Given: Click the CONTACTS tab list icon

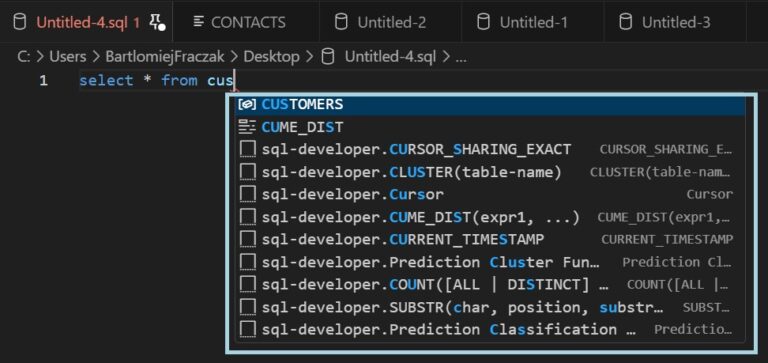Looking at the screenshot, I should coord(199,22).
